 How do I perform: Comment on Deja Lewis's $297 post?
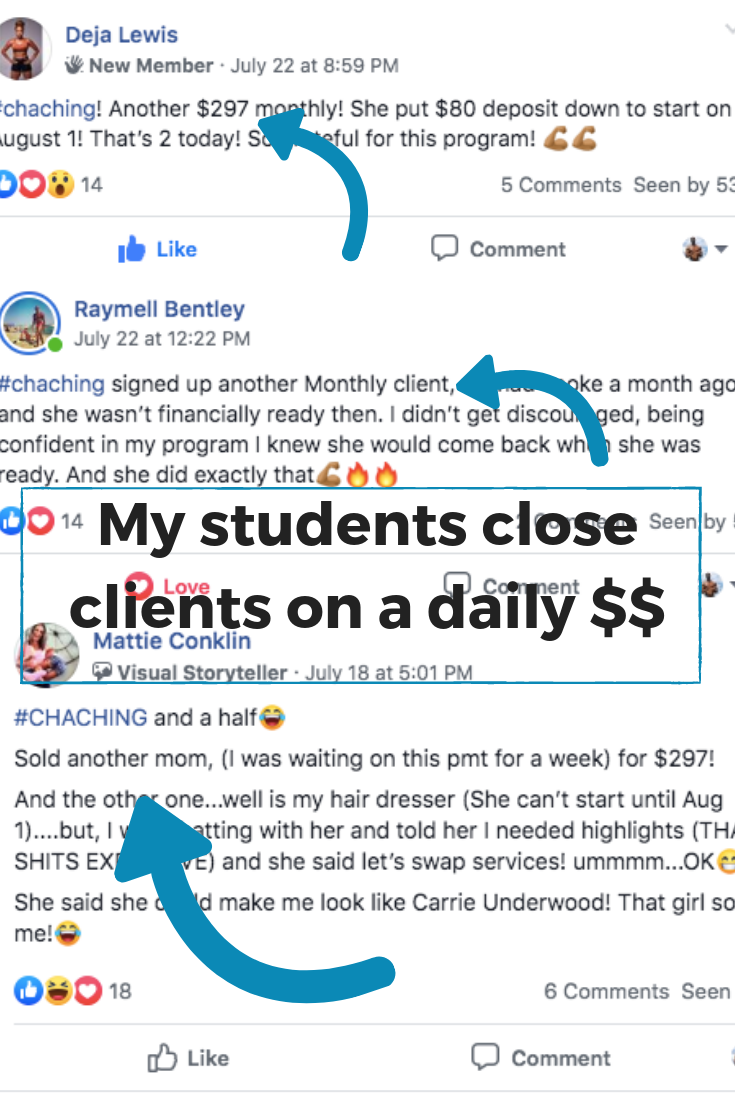[498, 249]
